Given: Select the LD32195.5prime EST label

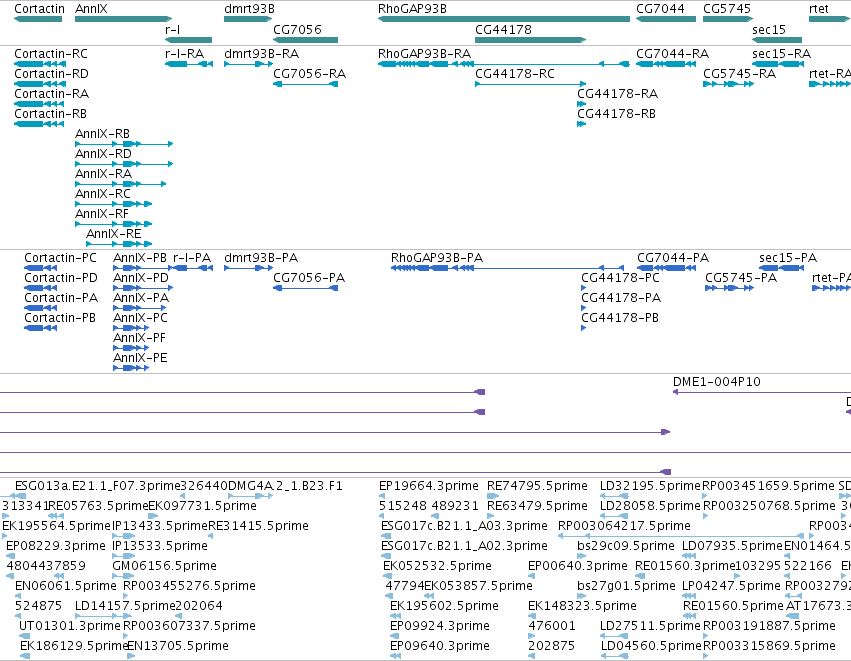Looking at the screenshot, I should coord(650,486).
